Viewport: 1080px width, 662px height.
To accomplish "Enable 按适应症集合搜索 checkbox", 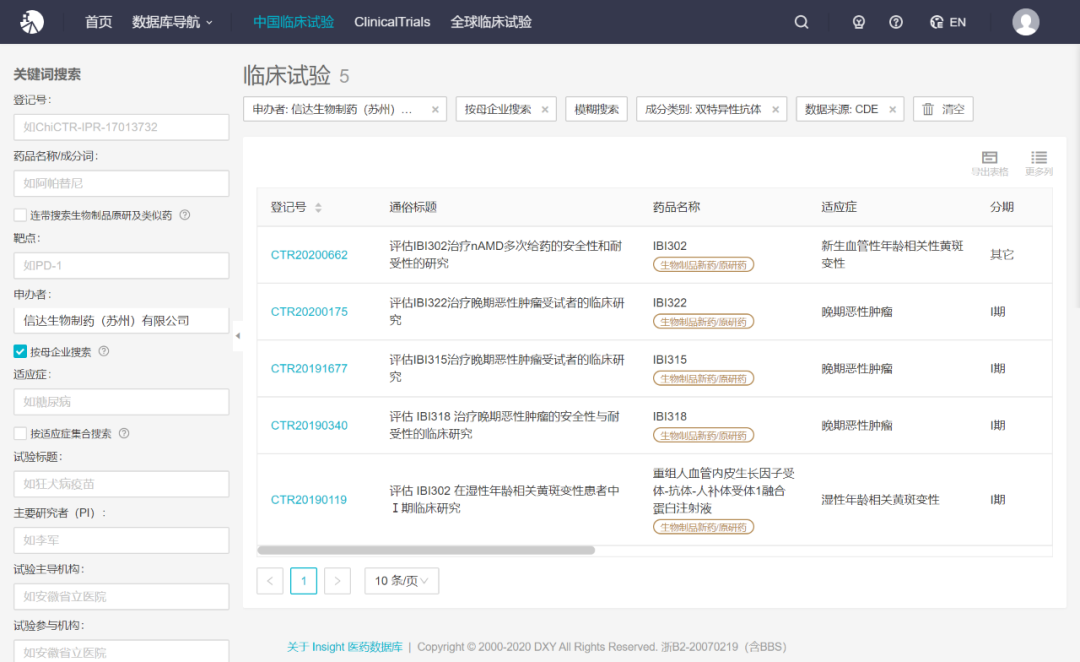I will tap(20, 433).
